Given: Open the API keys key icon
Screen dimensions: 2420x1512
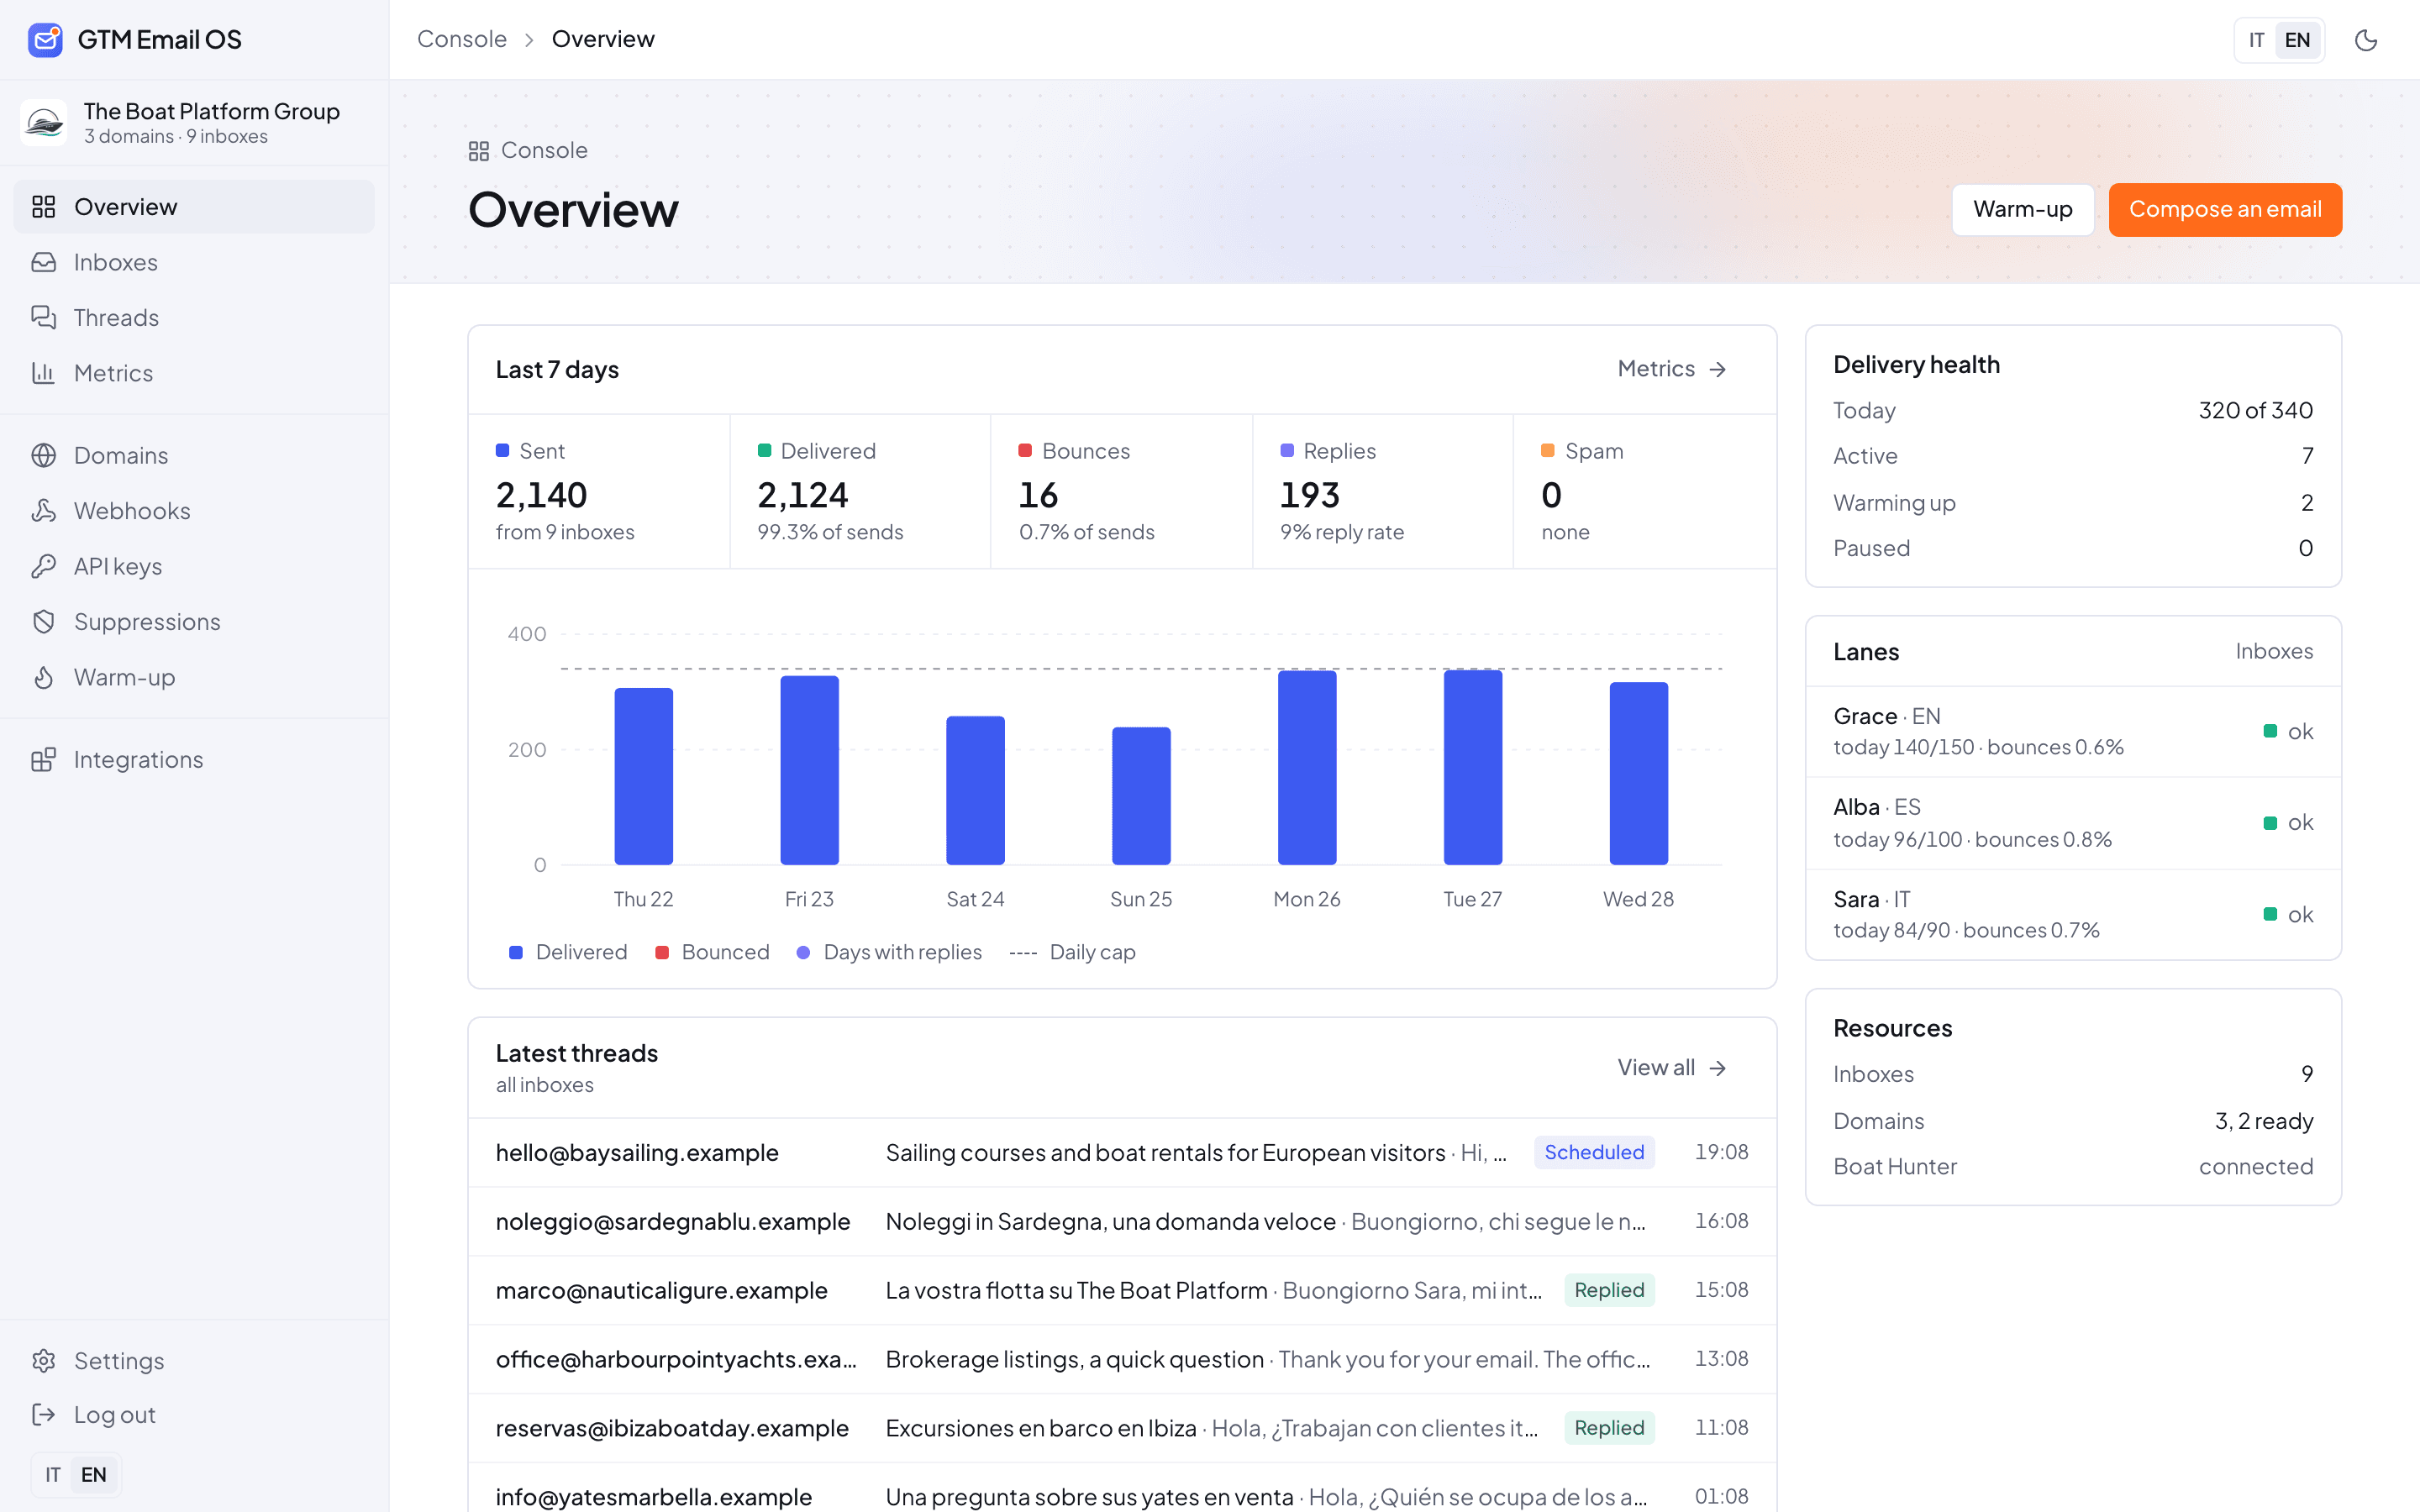Looking at the screenshot, I should 43,566.
